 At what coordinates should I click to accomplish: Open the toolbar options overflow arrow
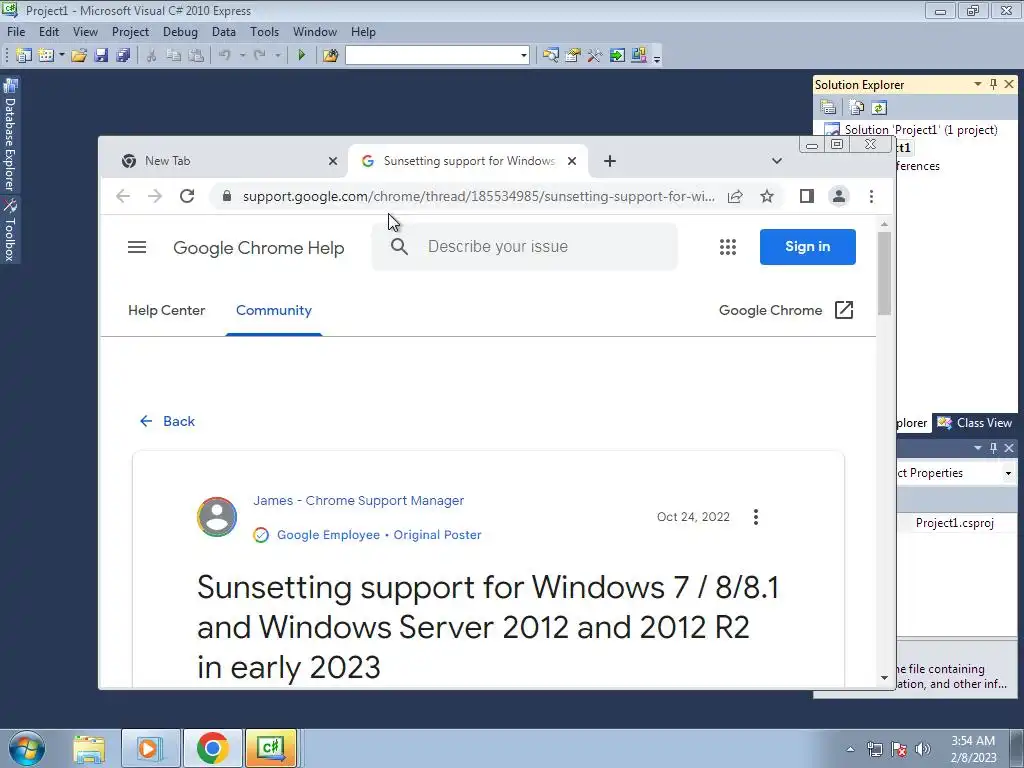pyautogui.click(x=657, y=58)
